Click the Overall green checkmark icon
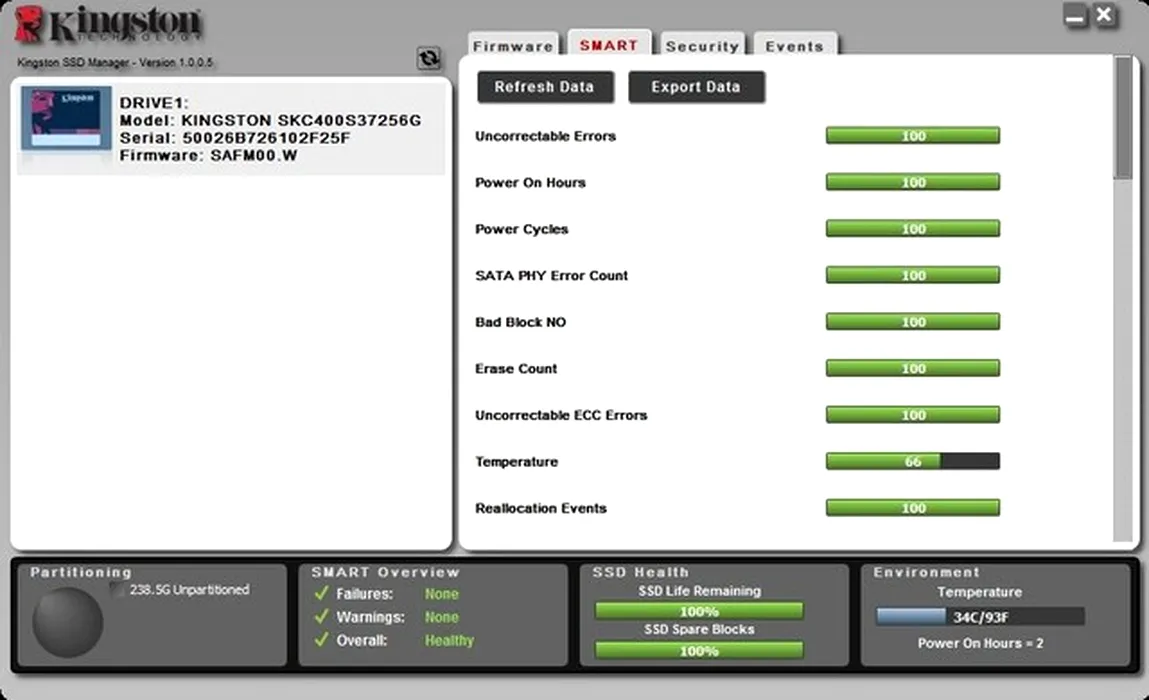 coord(321,640)
